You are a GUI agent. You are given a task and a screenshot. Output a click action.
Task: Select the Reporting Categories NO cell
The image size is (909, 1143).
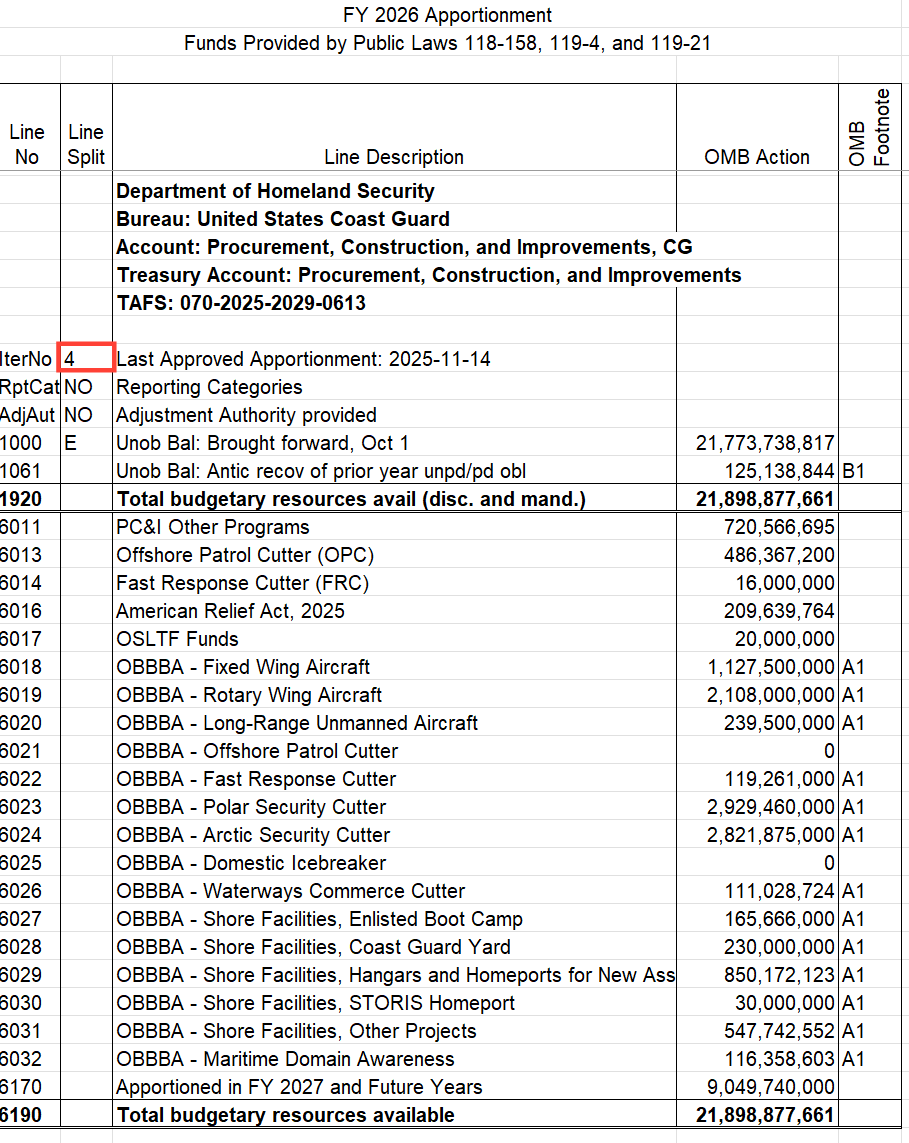[x=86, y=386]
